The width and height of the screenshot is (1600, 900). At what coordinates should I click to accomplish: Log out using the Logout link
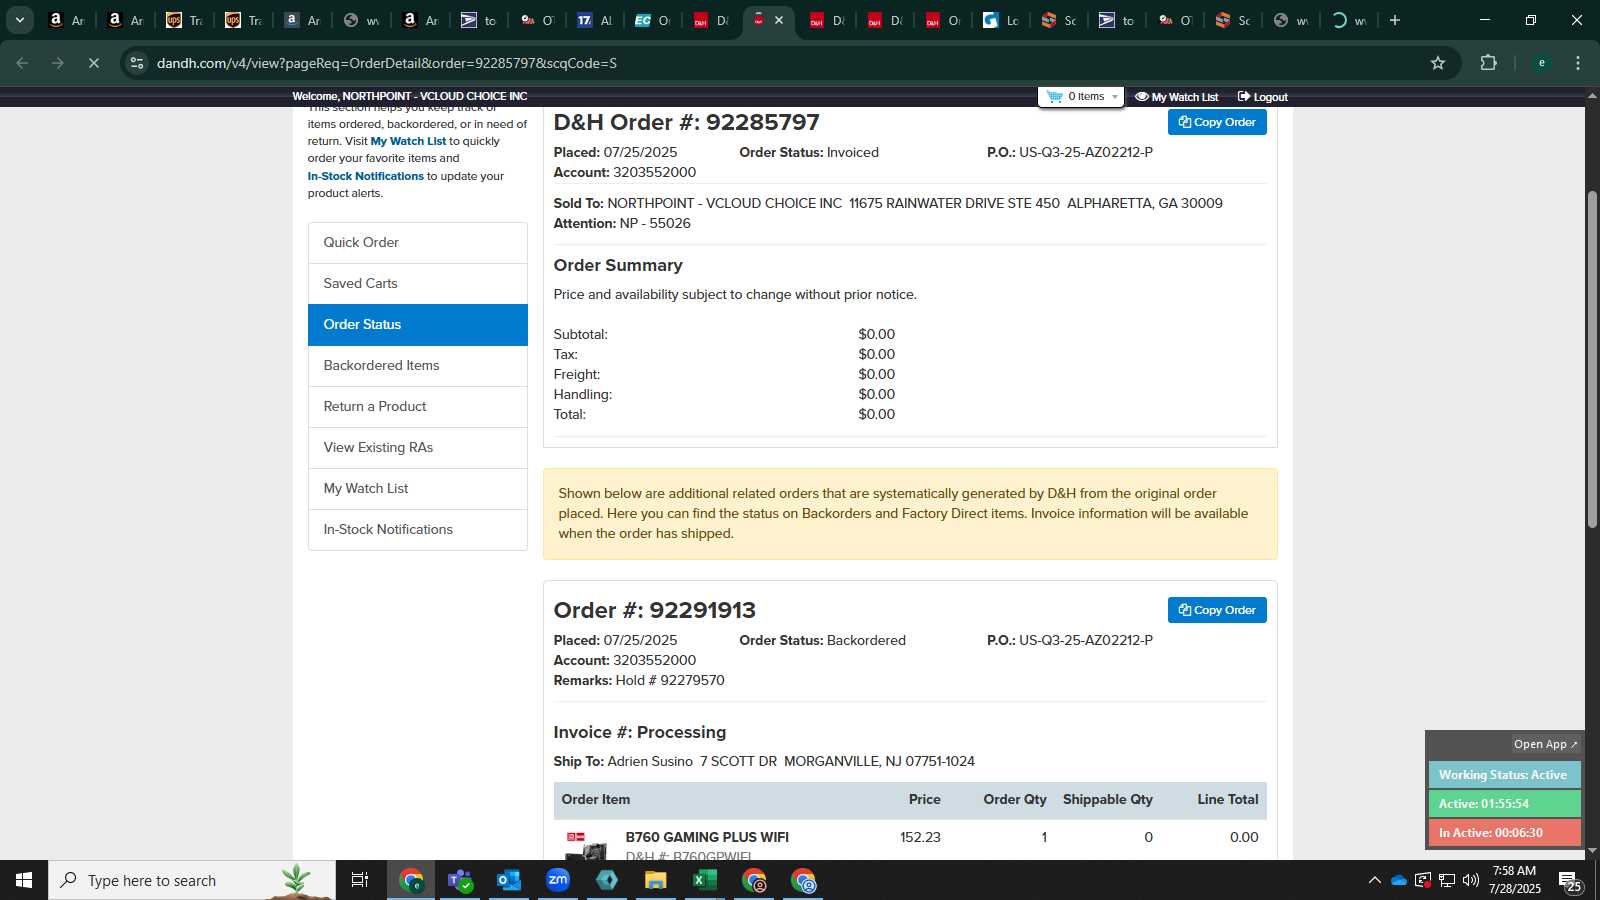[x=1262, y=97]
